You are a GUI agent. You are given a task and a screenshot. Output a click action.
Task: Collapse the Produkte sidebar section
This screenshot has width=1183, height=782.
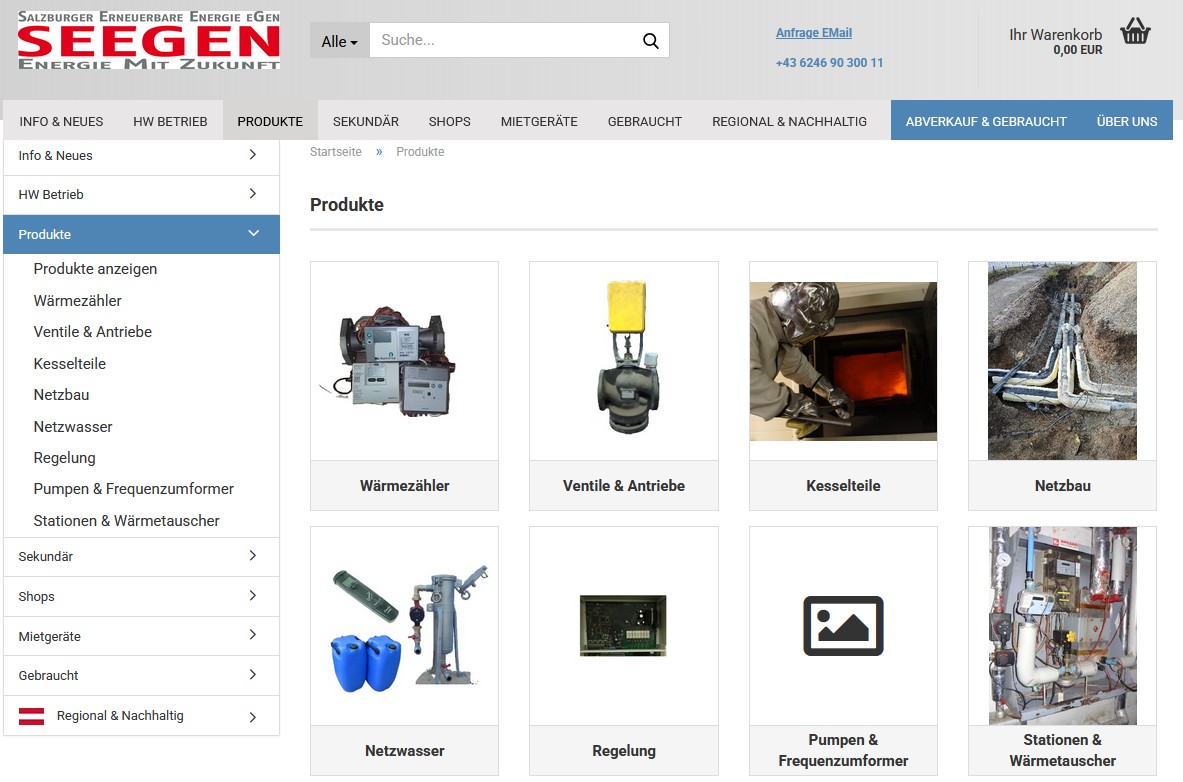click(x=253, y=234)
